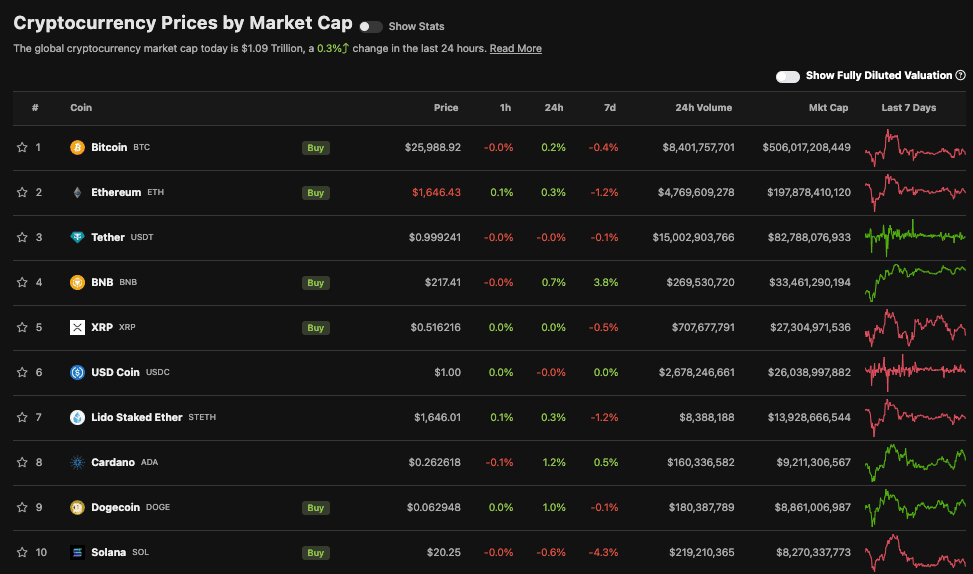Open the Cardano 7-day sparkline chart
The width and height of the screenshot is (973, 574).
pos(915,462)
